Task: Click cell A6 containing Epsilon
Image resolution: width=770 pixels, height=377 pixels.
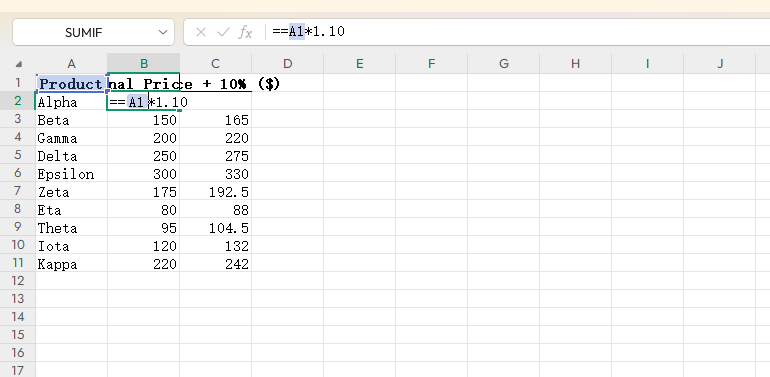Action: click(72, 173)
